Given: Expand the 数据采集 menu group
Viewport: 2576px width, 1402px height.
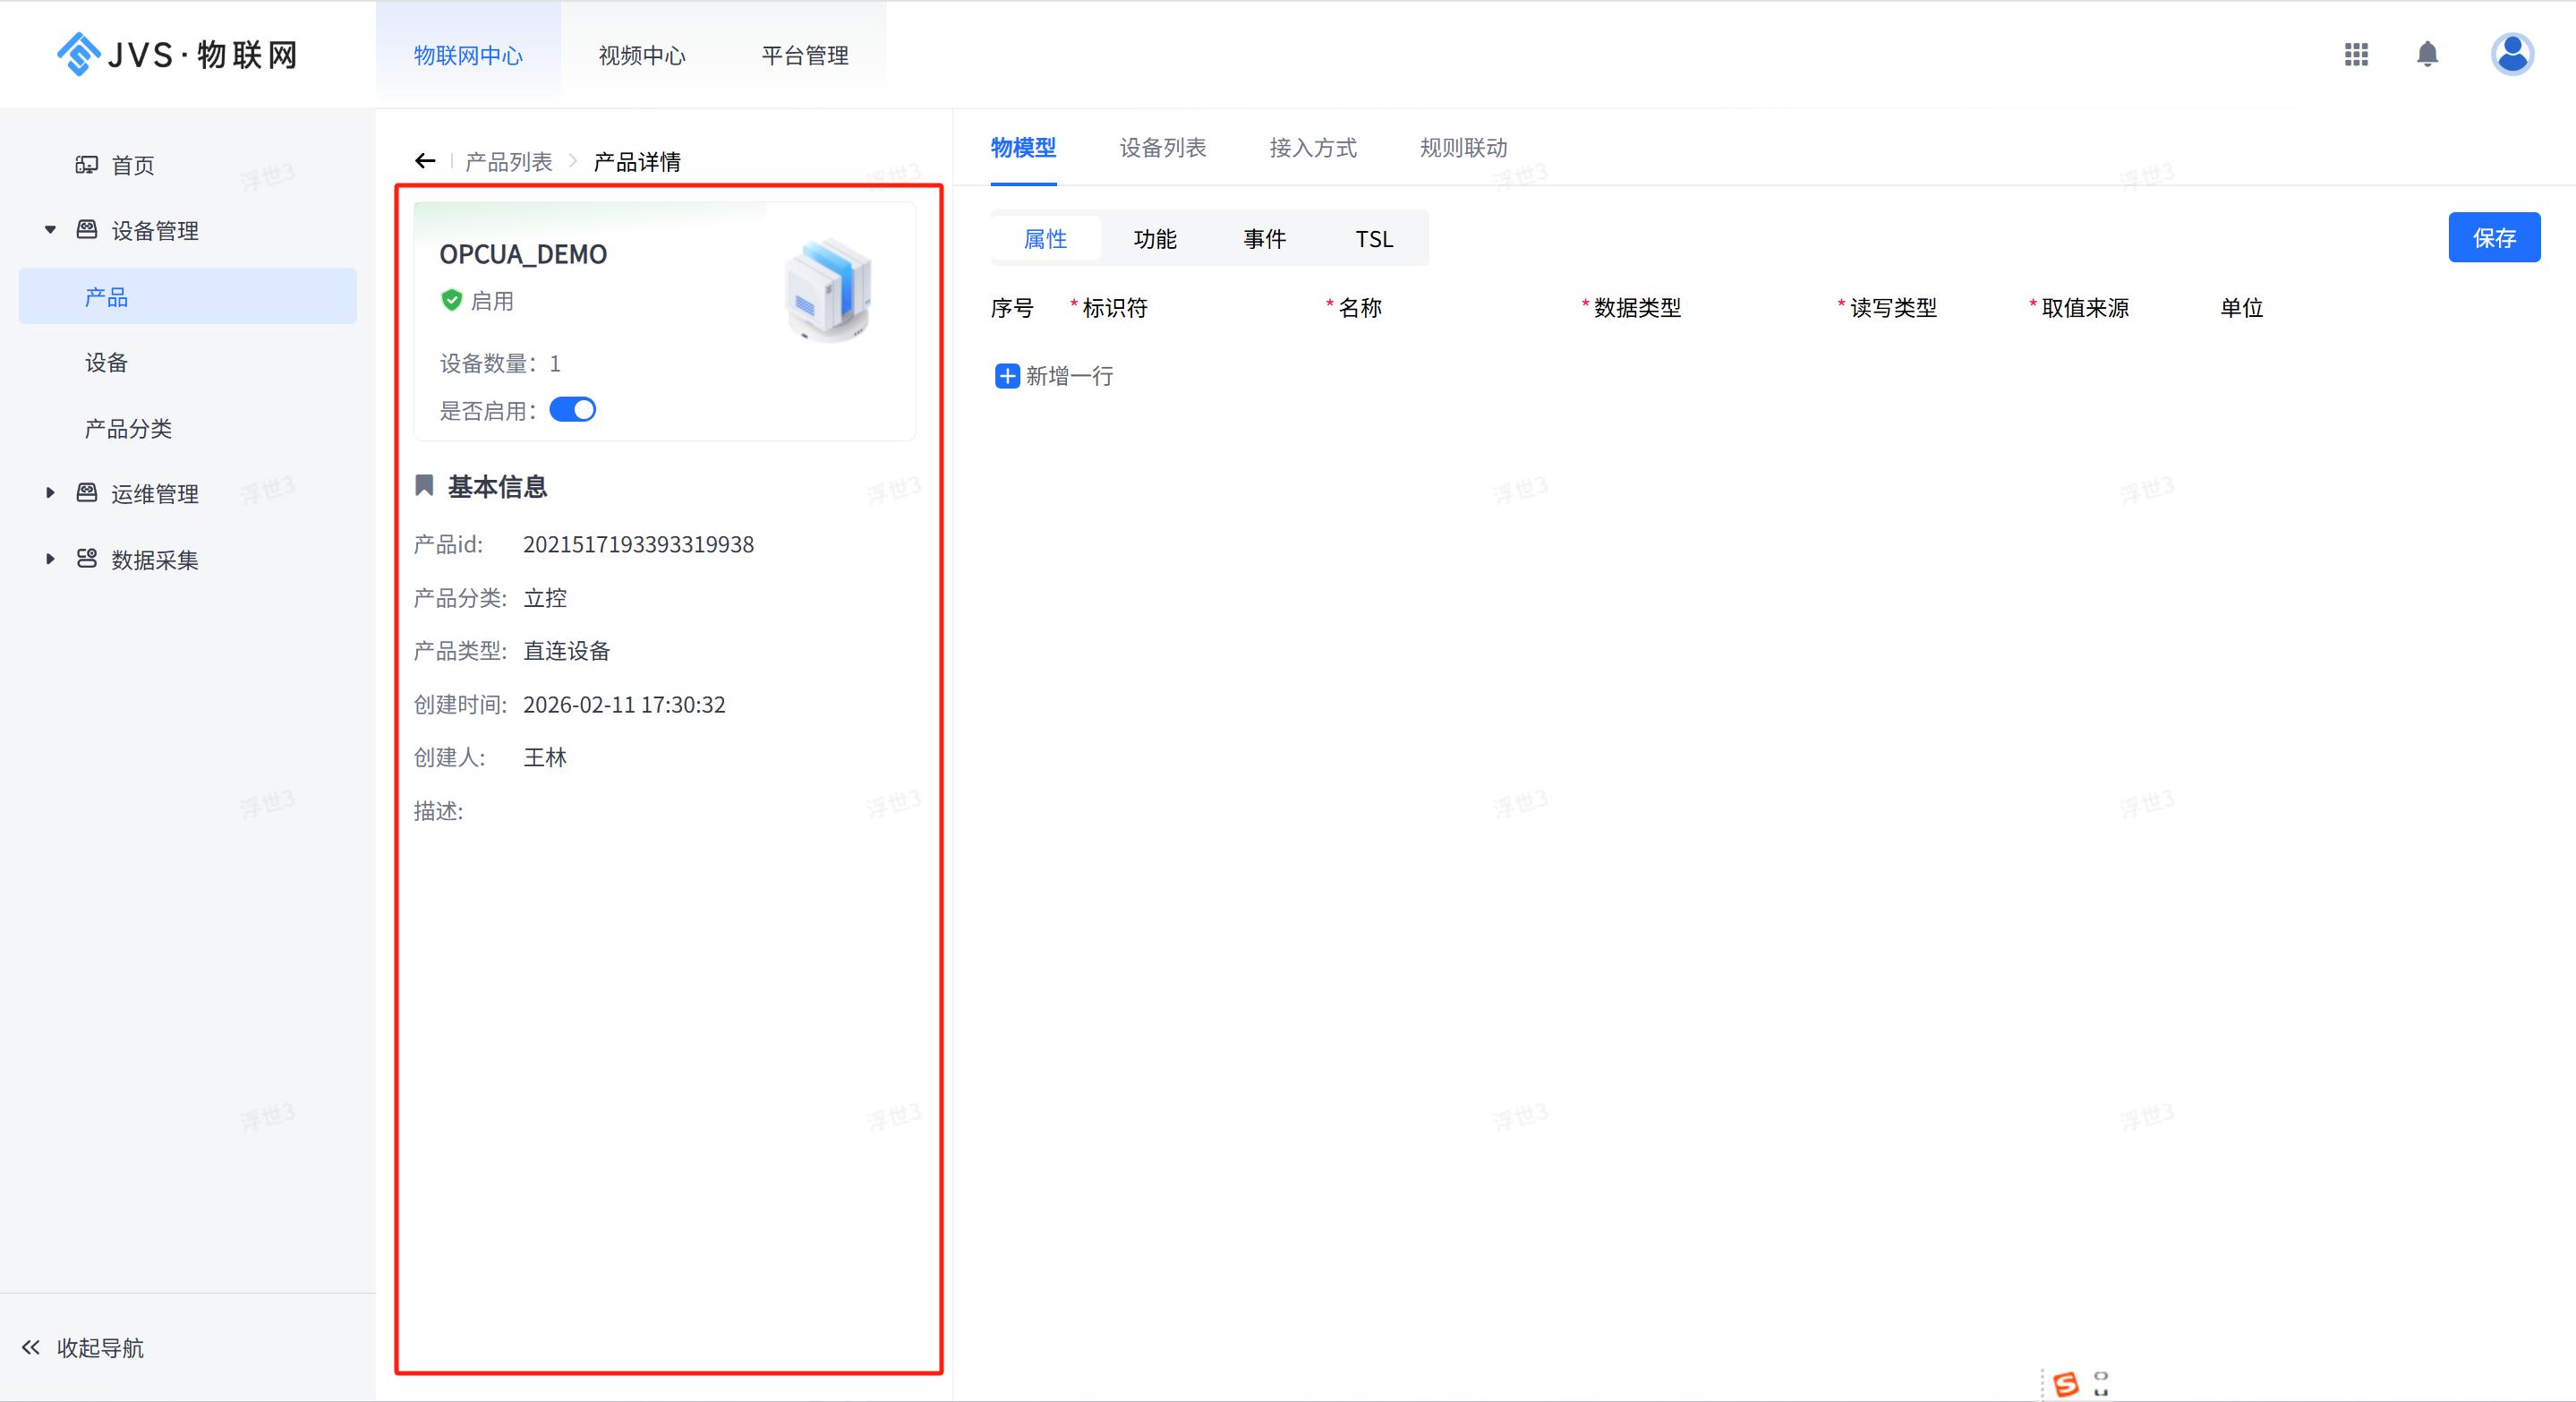Looking at the screenshot, I should tap(50, 559).
